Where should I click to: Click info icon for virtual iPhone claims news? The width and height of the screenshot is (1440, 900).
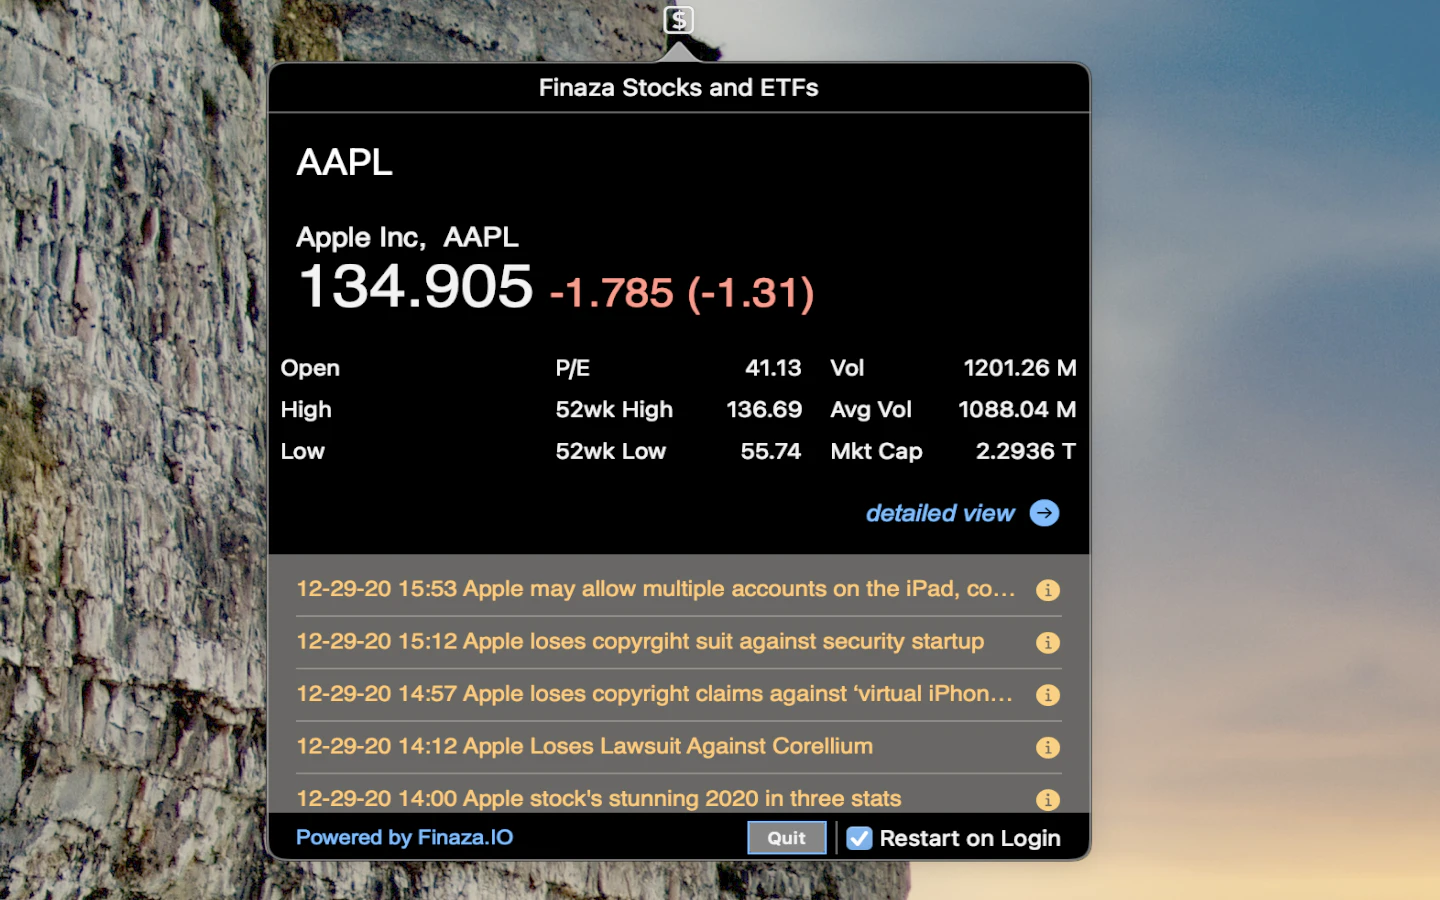[1047, 695]
